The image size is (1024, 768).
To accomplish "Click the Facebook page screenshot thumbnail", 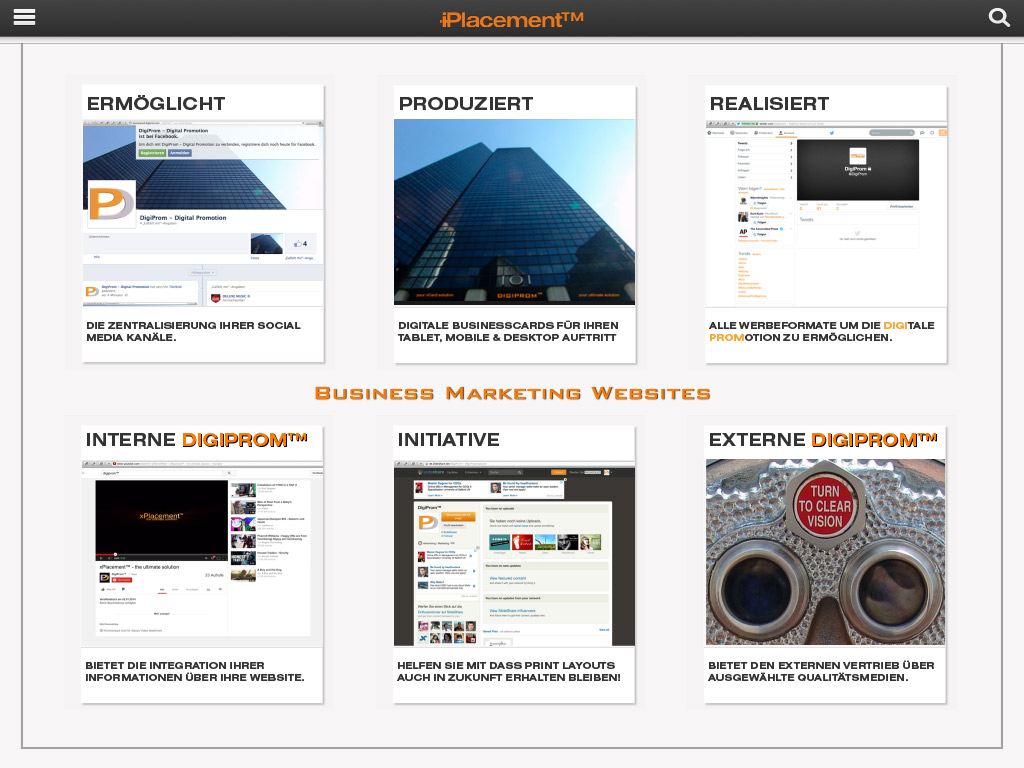I will (x=204, y=213).
